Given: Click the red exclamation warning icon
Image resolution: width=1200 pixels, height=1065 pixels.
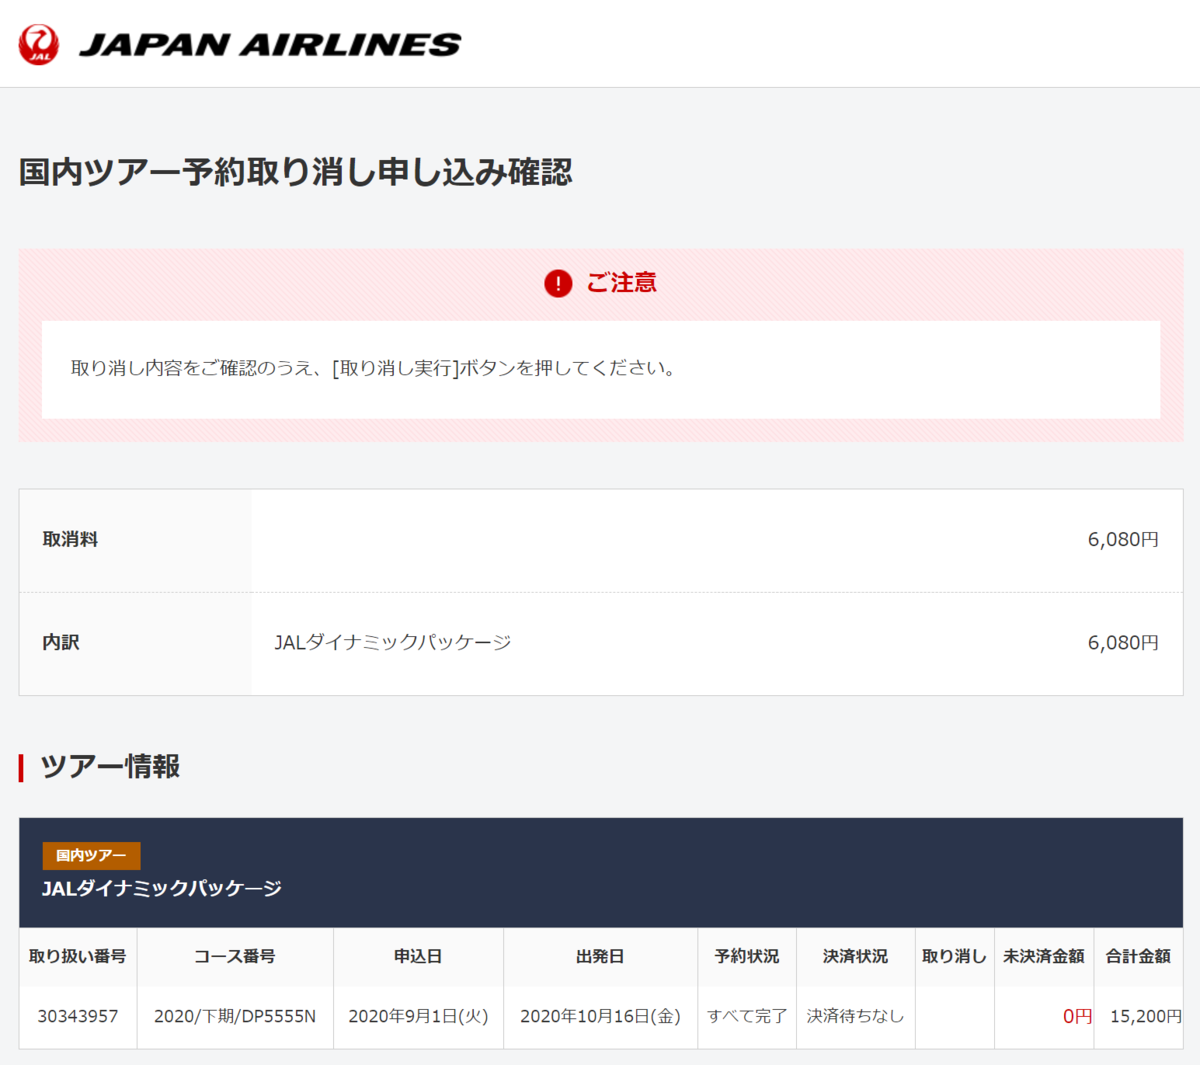Looking at the screenshot, I should [558, 283].
